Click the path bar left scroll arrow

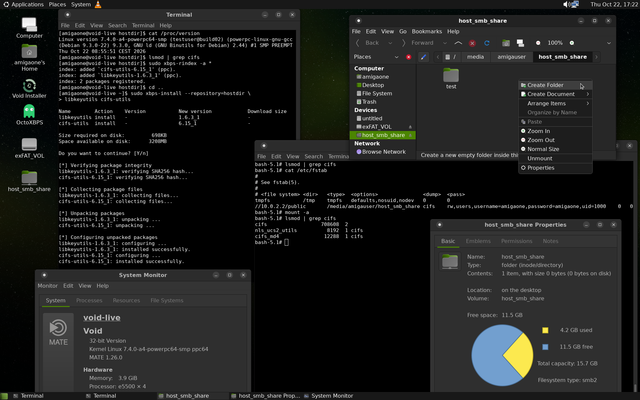coord(438,57)
